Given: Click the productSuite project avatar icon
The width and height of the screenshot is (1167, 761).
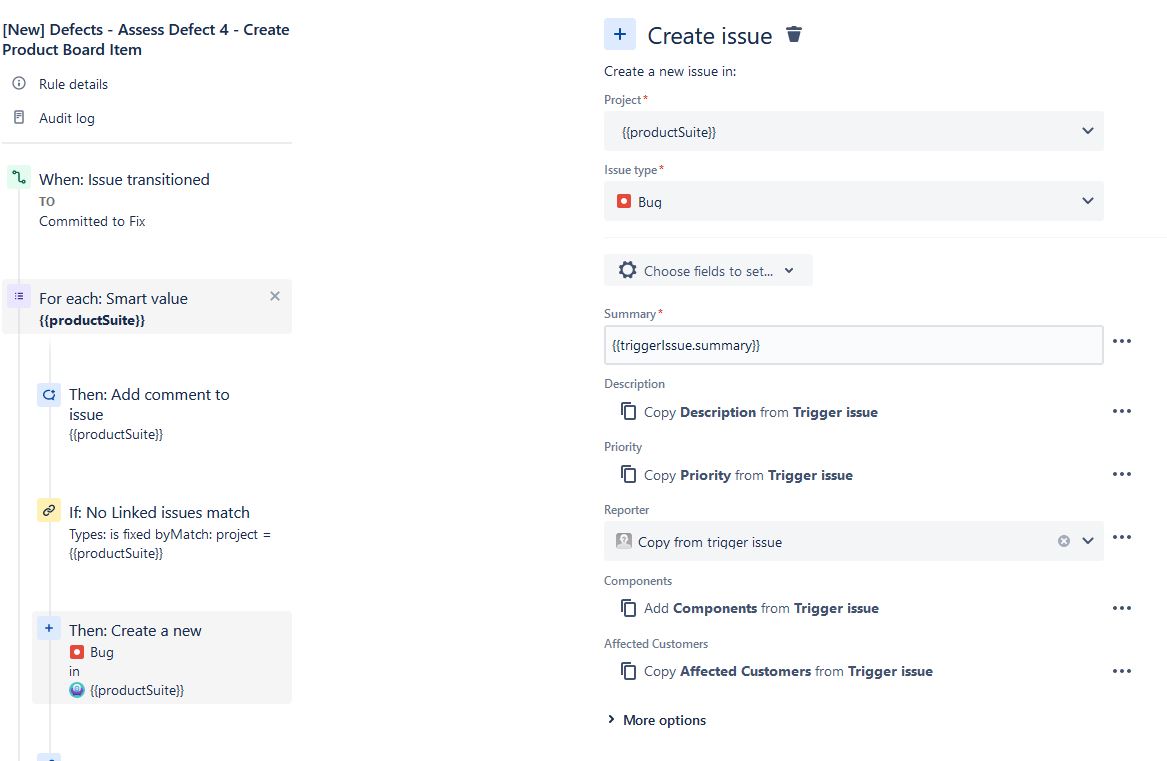Looking at the screenshot, I should 77,690.
